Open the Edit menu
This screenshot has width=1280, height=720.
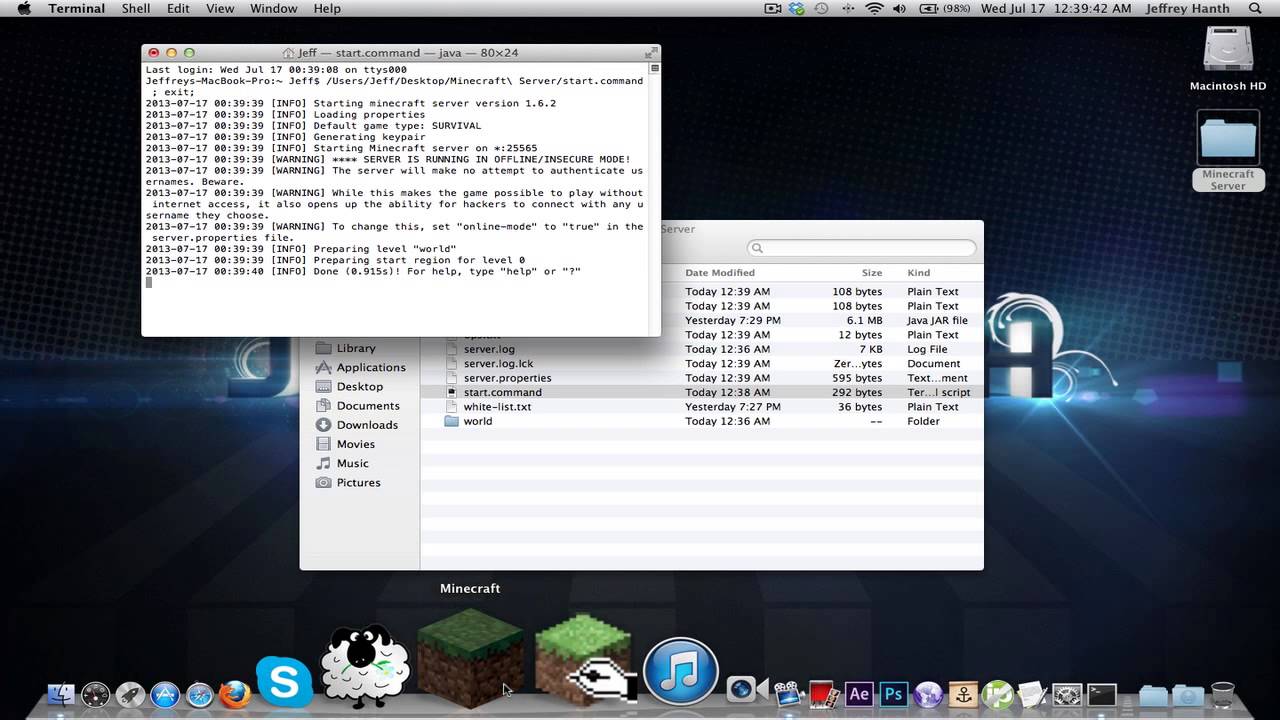178,9
